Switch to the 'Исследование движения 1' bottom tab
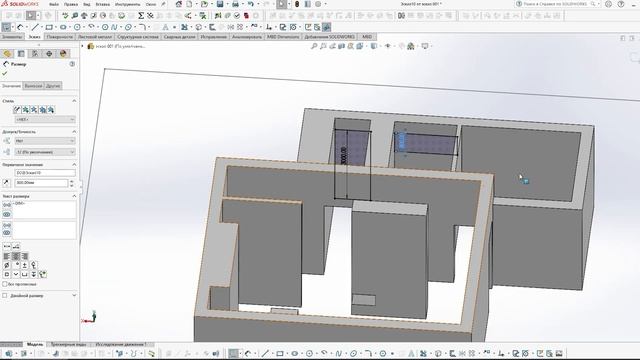Viewport: 640px width, 360px height. [121, 344]
